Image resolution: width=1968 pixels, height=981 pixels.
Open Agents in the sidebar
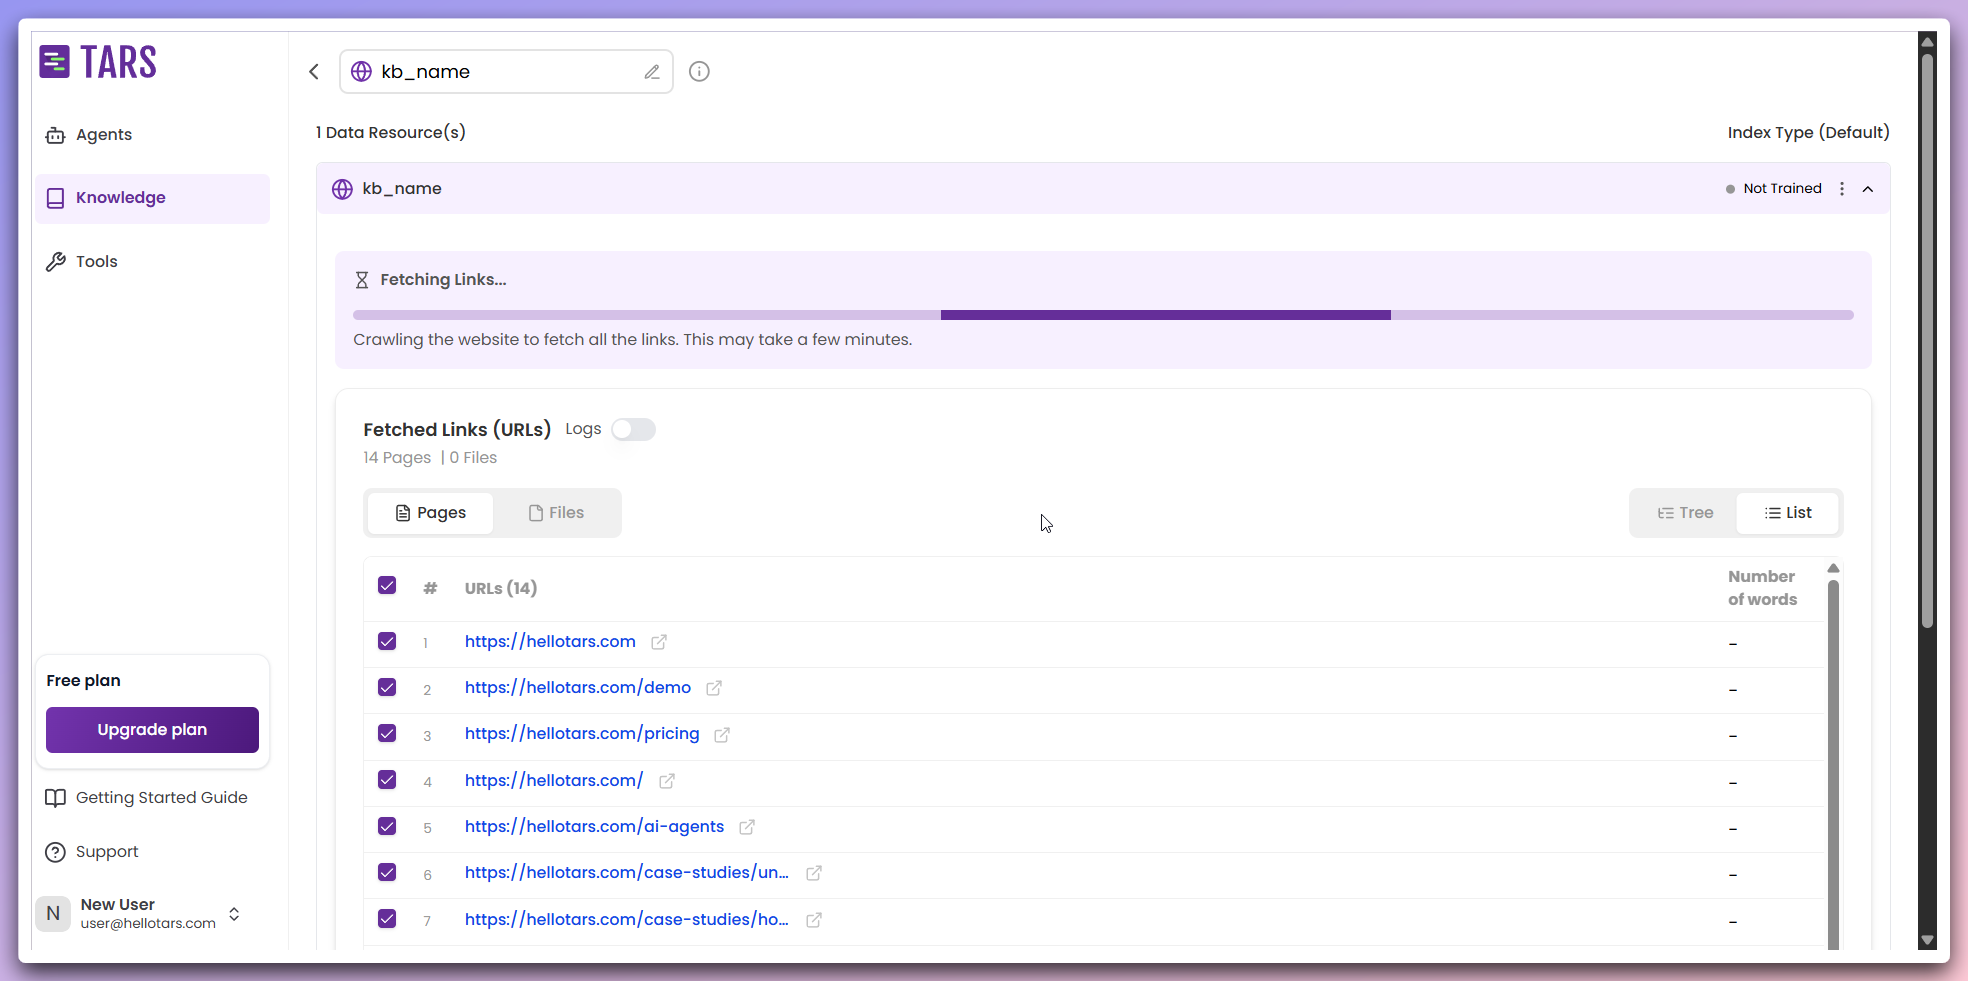tap(152, 135)
